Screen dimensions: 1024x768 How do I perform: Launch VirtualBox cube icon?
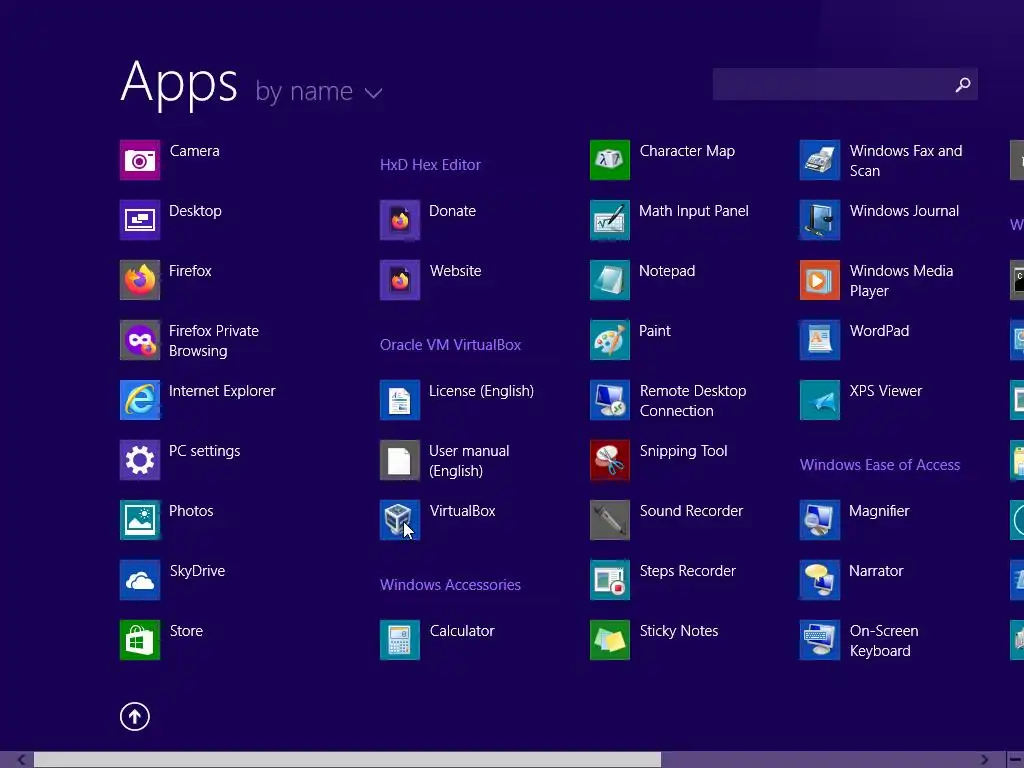point(400,520)
